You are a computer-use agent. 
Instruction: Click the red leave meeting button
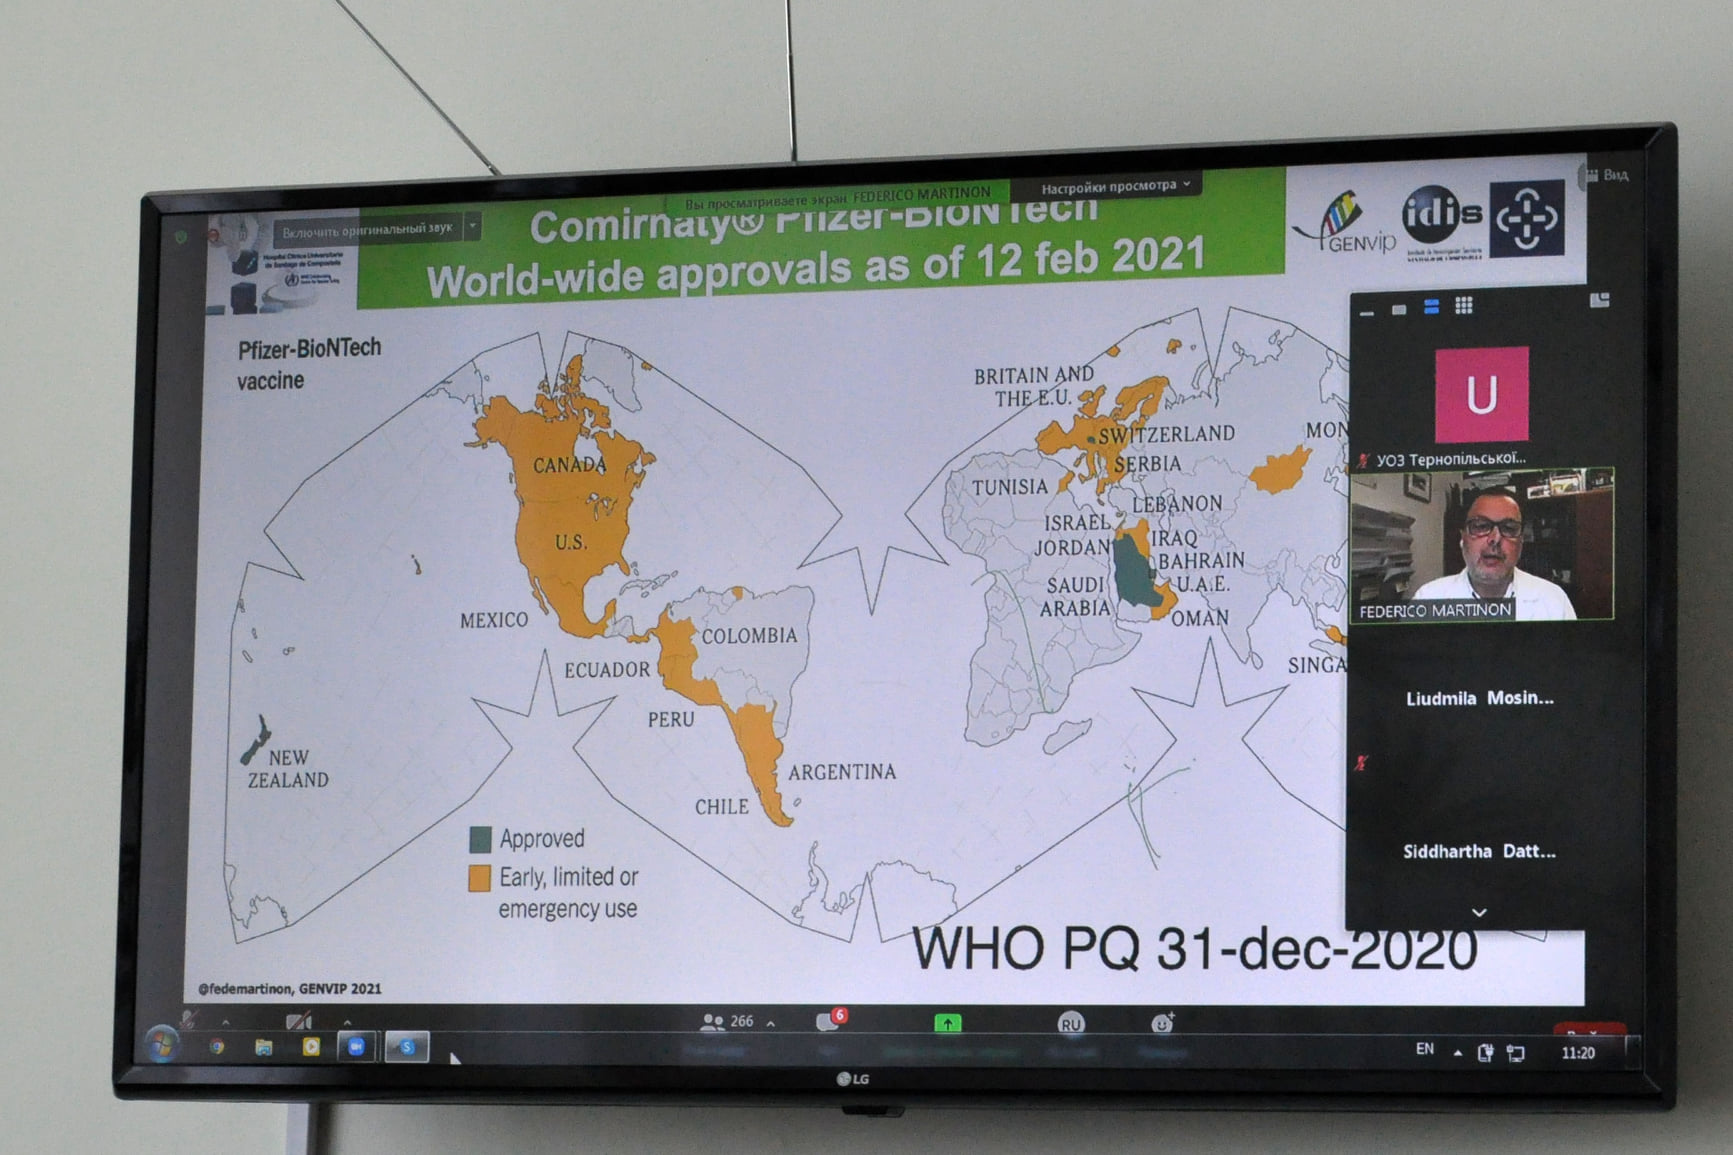(1589, 1030)
